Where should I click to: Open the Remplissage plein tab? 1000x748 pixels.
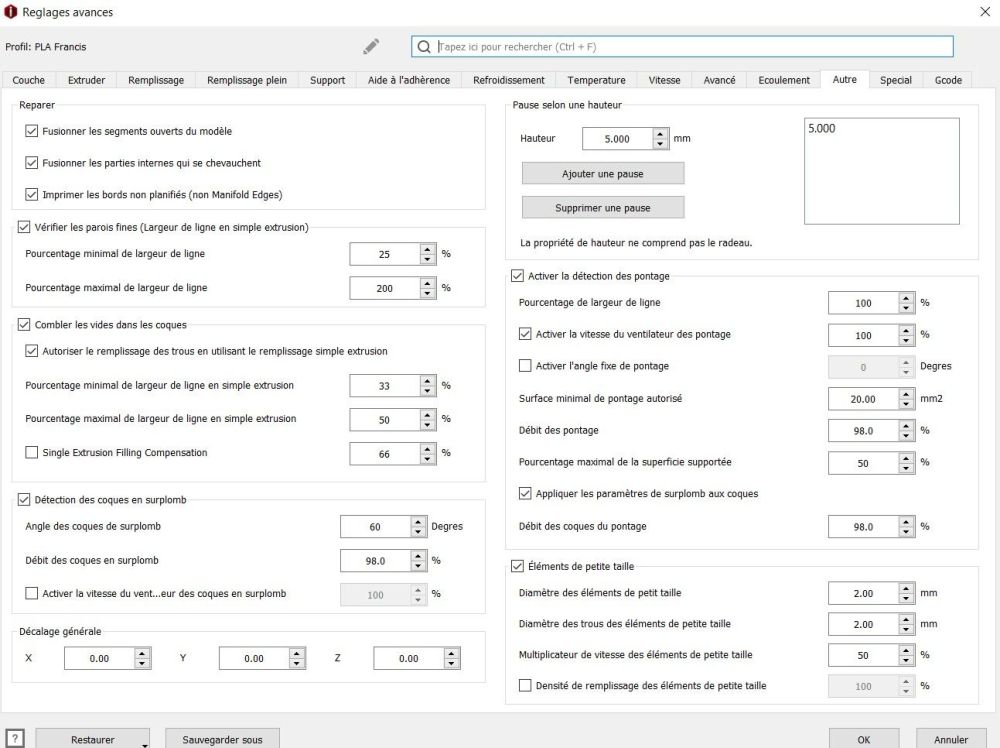(x=247, y=80)
